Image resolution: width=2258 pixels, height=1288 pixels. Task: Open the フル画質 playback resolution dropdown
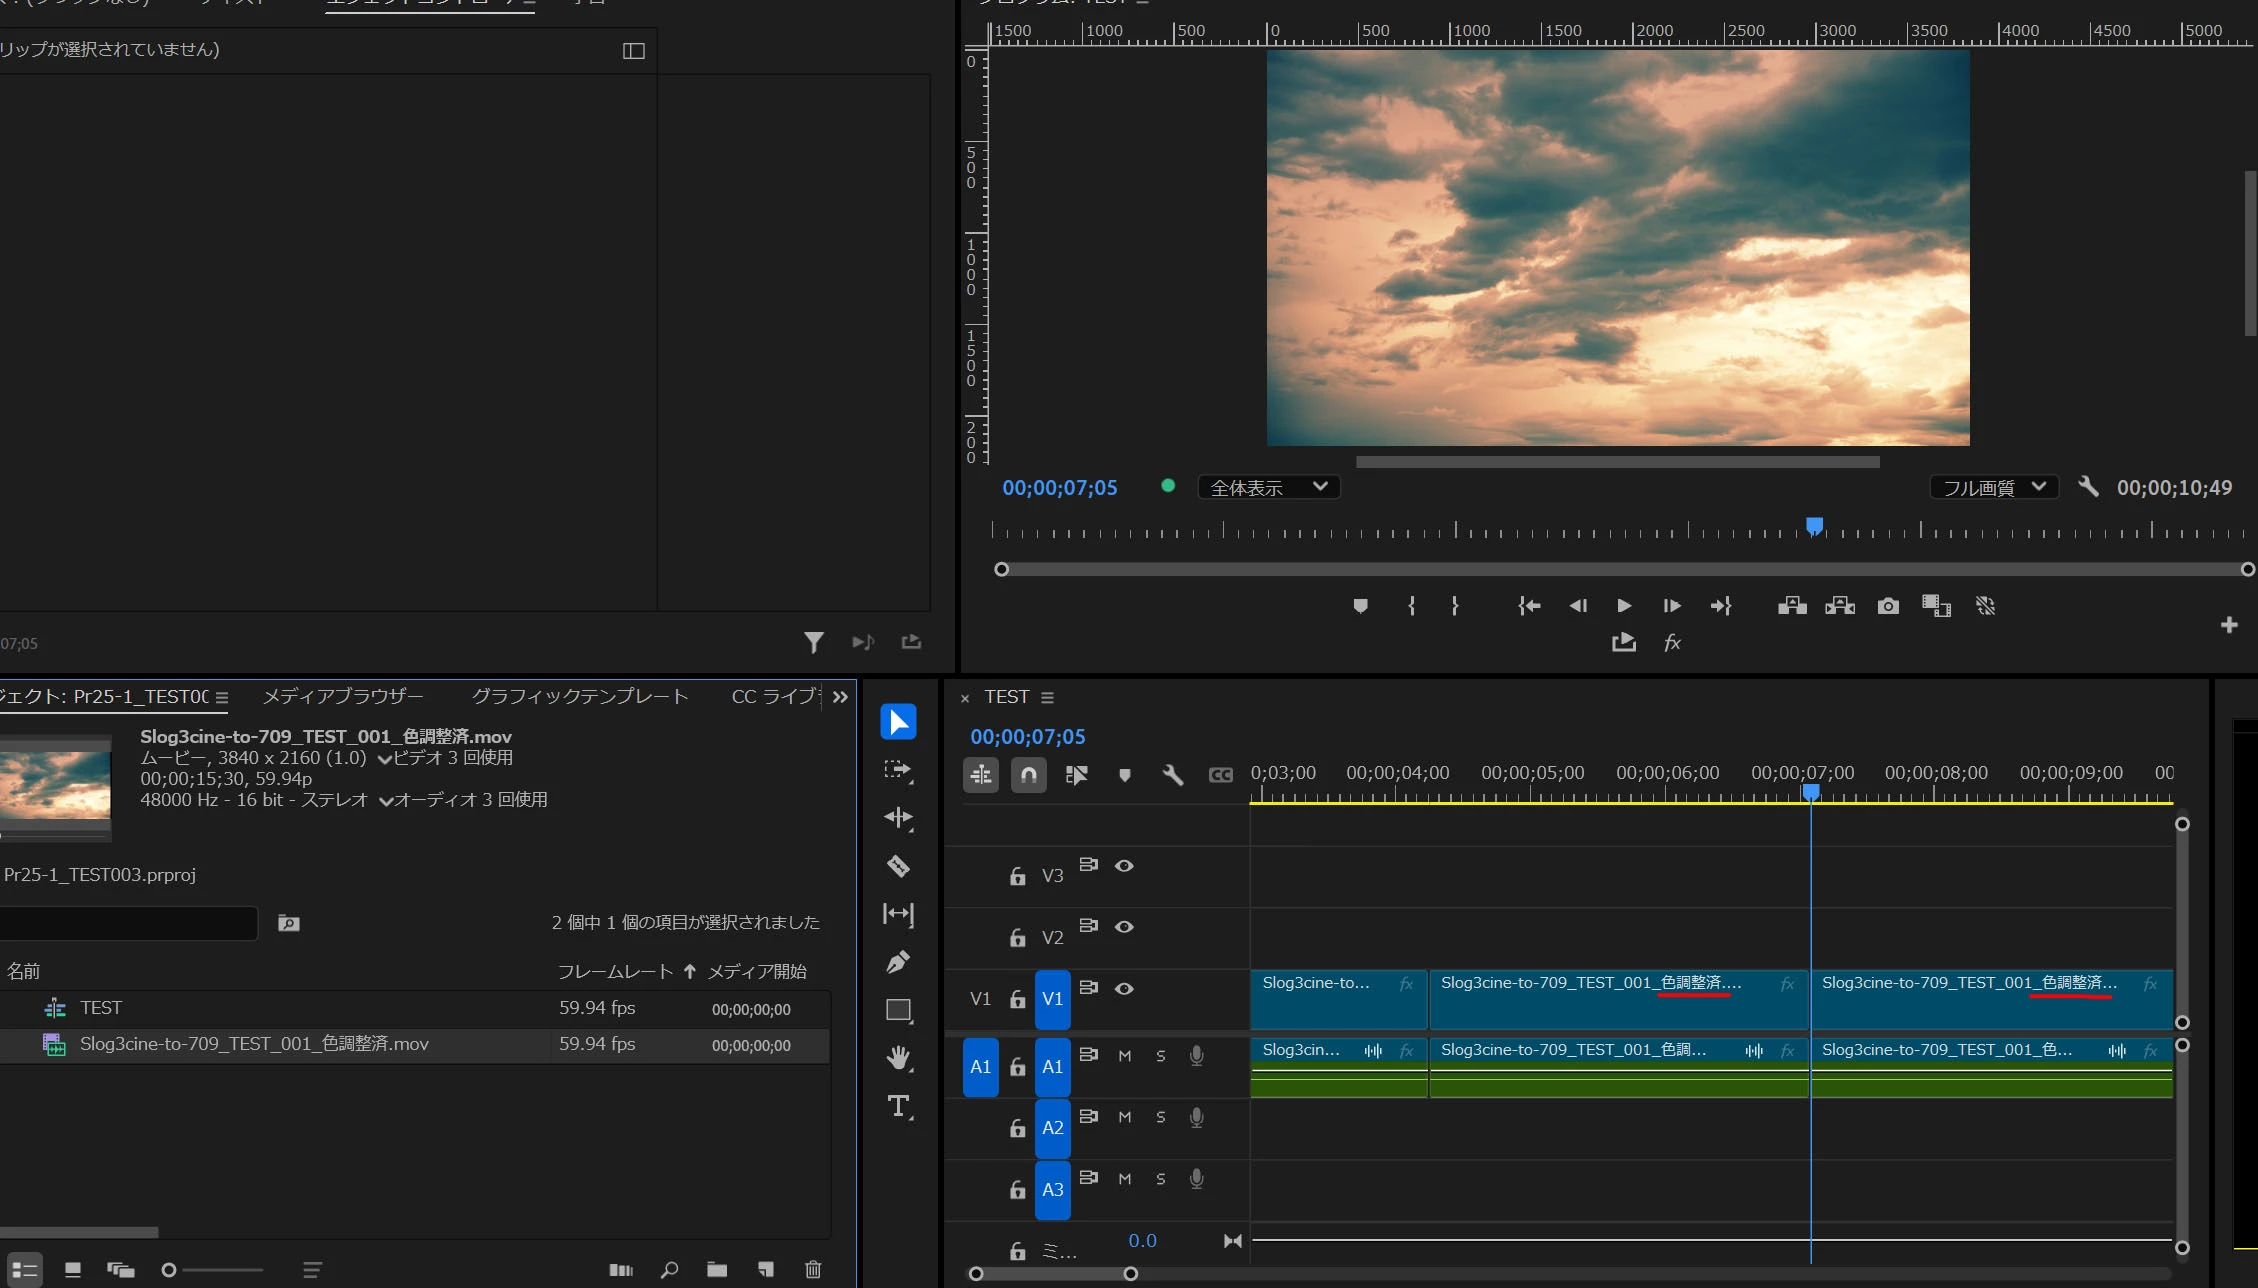pyautogui.click(x=1993, y=488)
